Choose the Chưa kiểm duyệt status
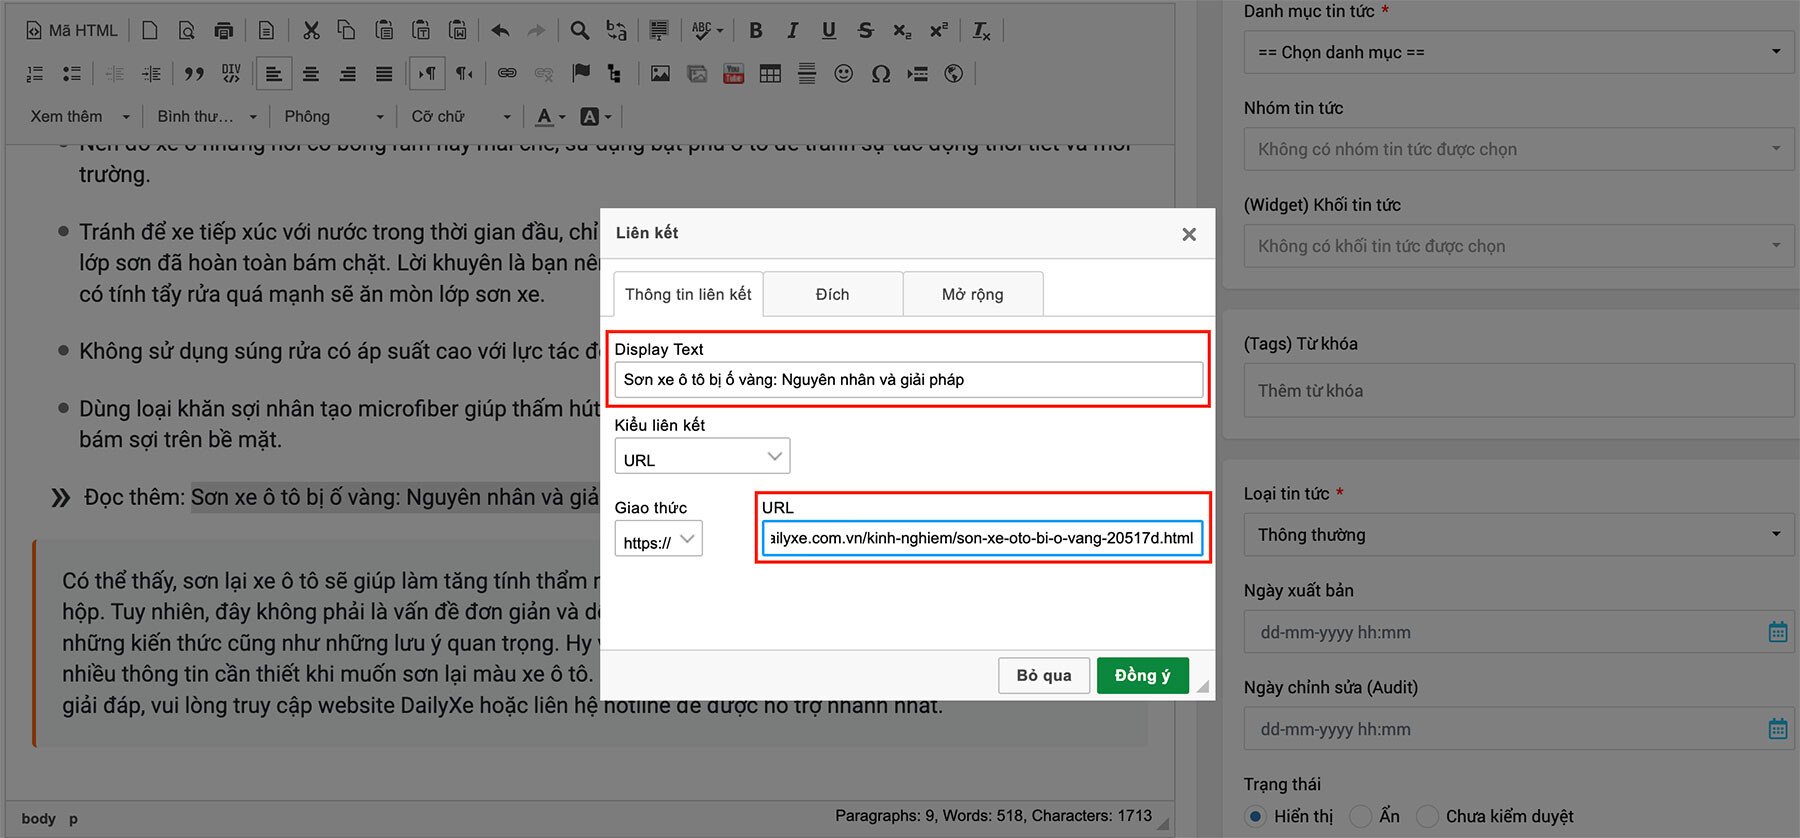Screen dimensions: 1800x838 (x=1427, y=816)
